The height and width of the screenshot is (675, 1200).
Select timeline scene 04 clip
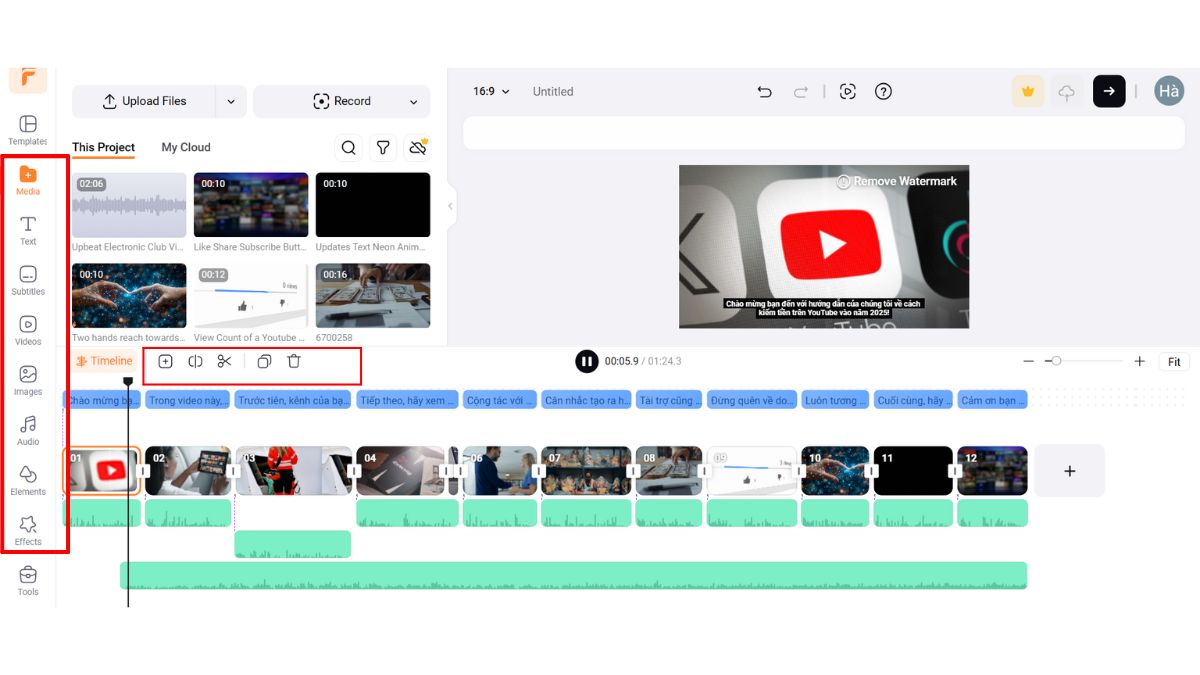400,471
